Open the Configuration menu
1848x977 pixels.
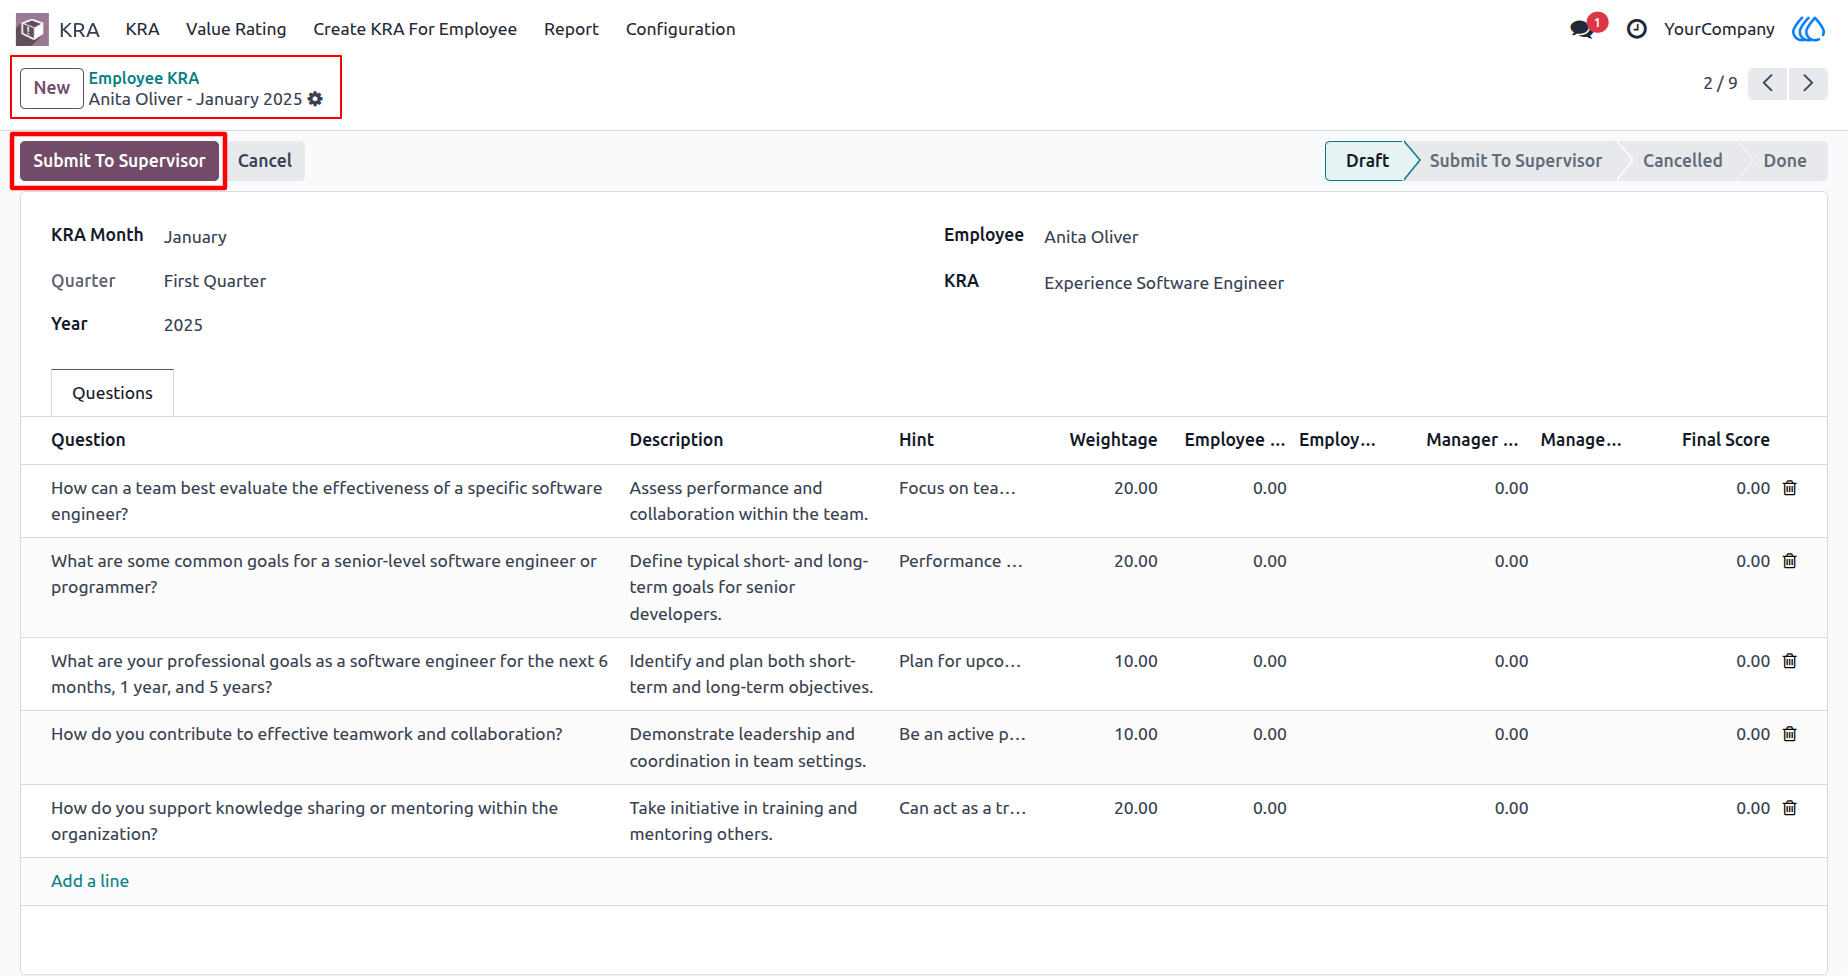click(x=680, y=29)
